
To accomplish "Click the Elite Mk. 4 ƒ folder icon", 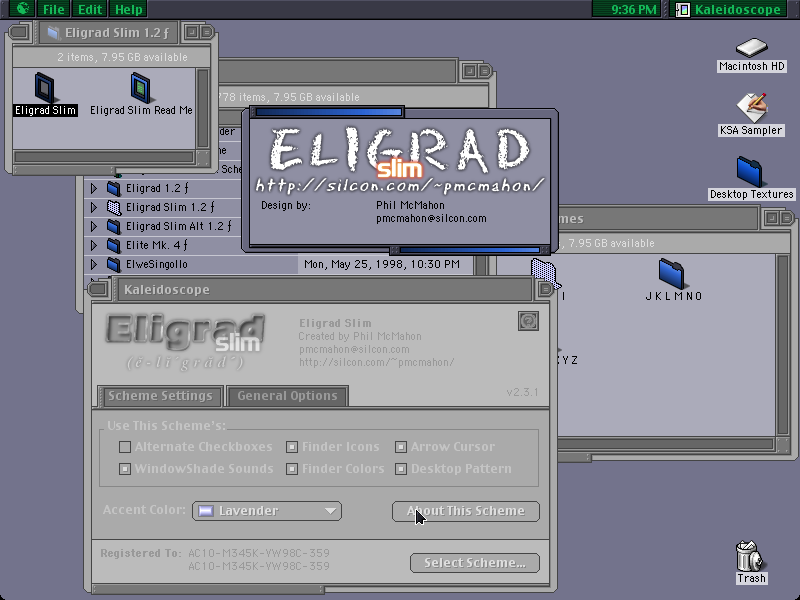I will point(113,245).
